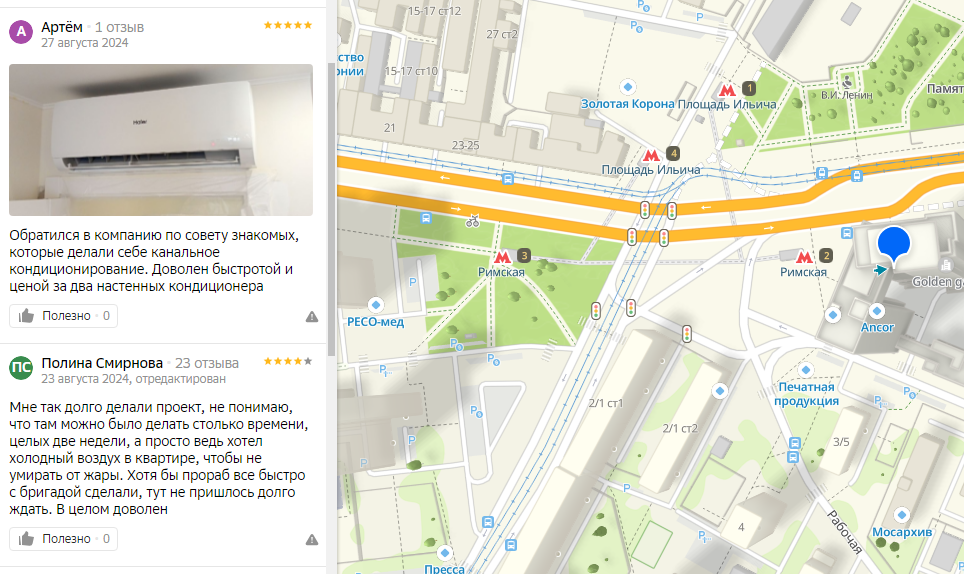The image size is (964, 574).
Task: Report Полина Смирнова's review using the warning icon
Action: coord(312,540)
